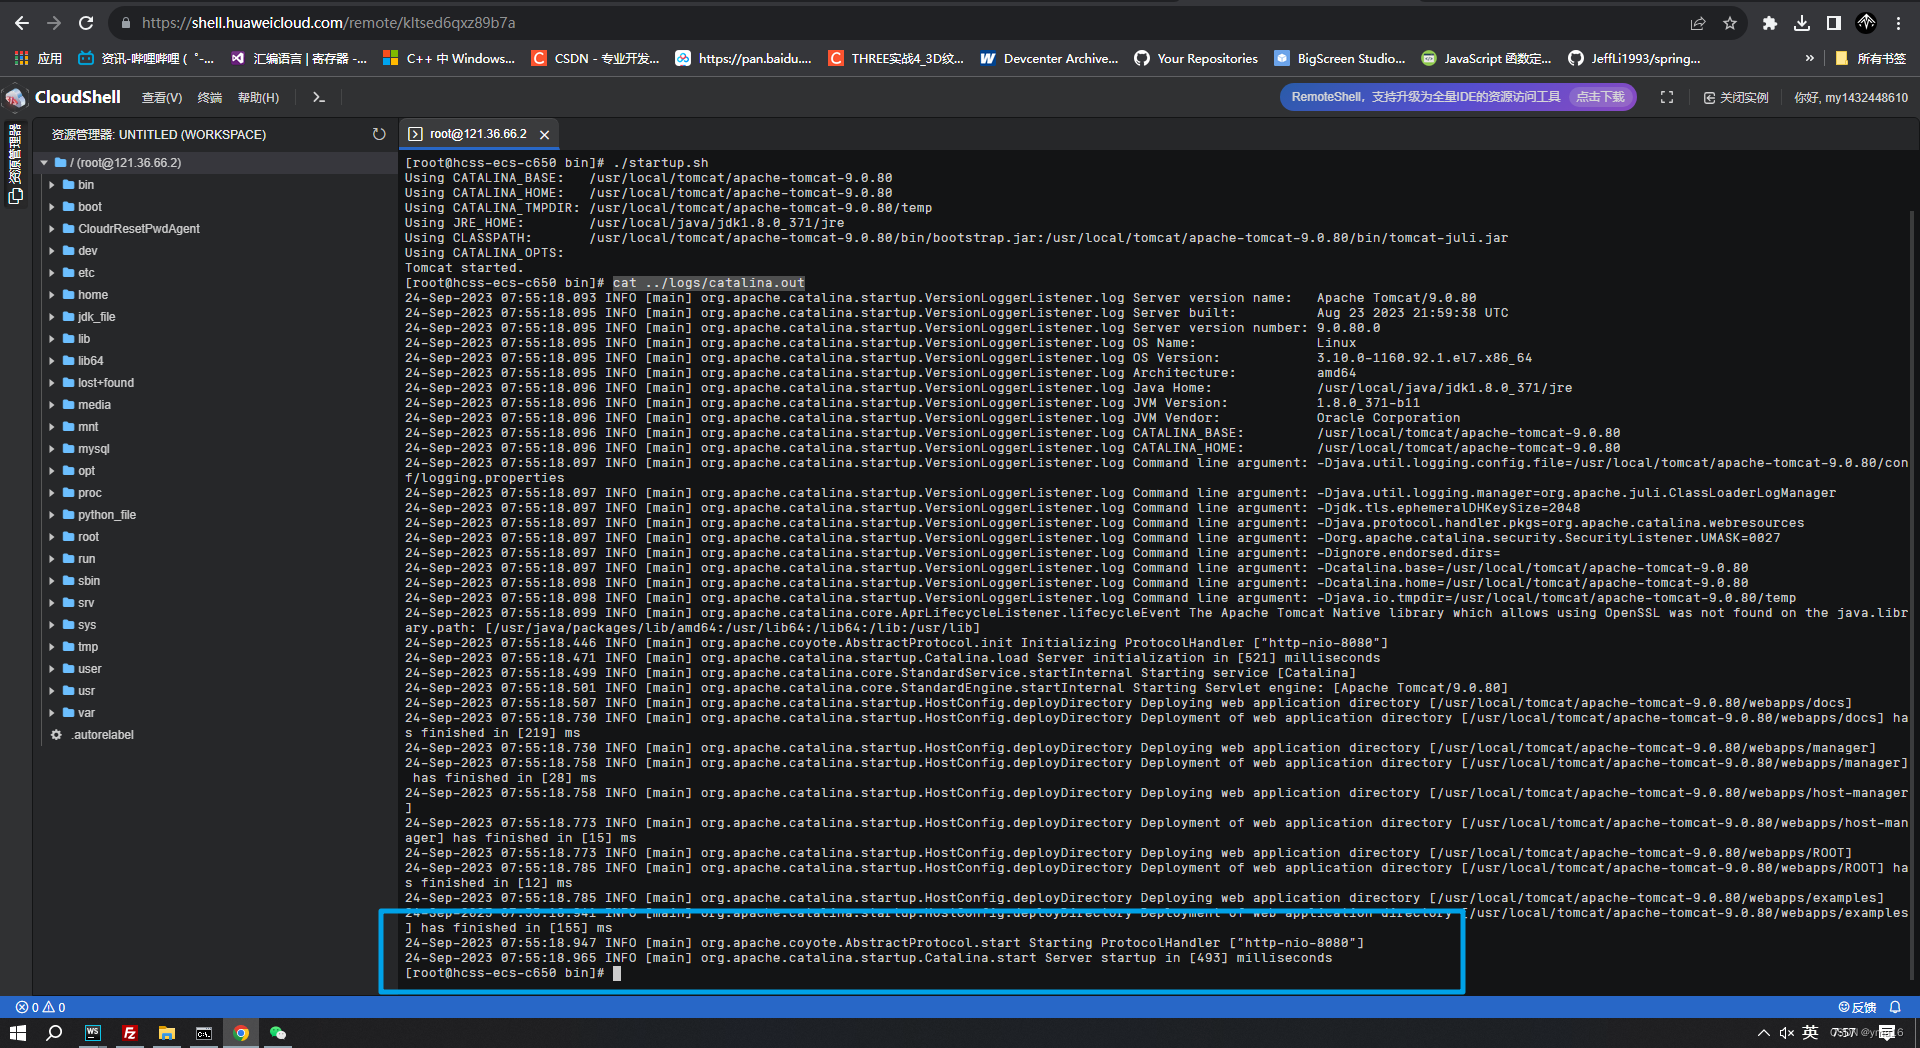Screen dimensions: 1920x1048
Task: Refresh the resource manager file tree
Action: (379, 134)
